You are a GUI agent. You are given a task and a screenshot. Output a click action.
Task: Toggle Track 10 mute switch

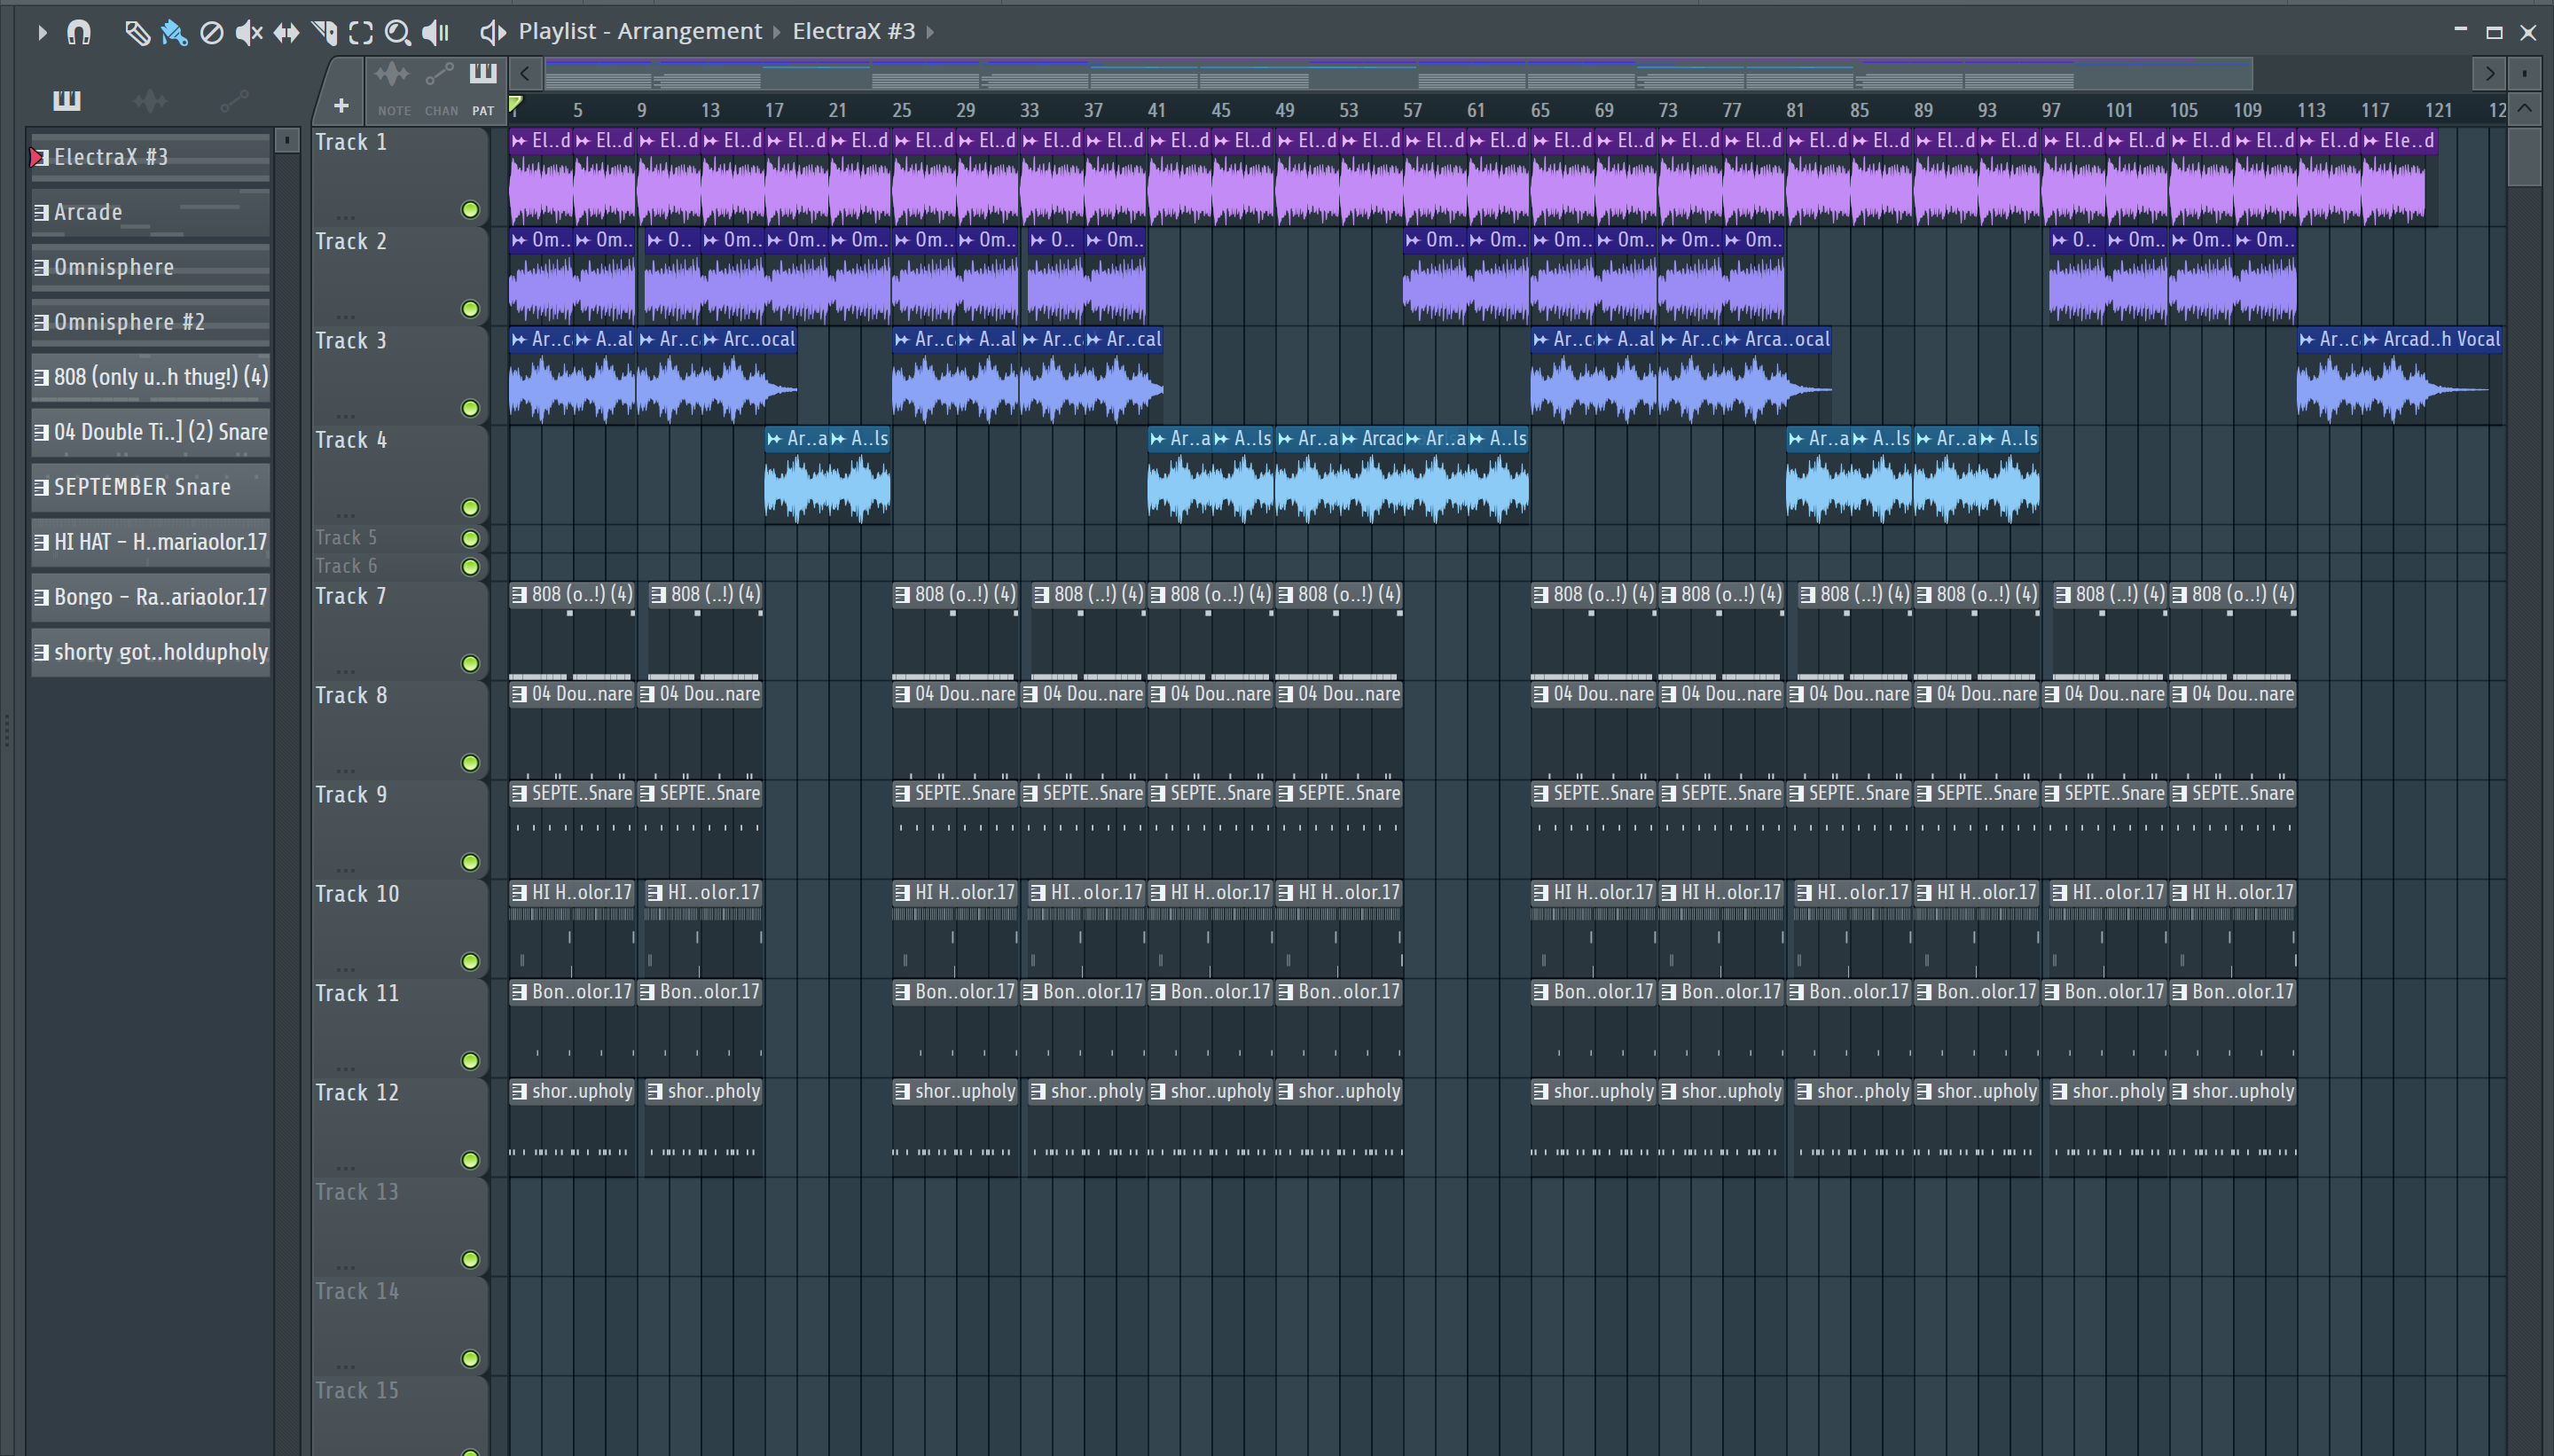coord(470,961)
